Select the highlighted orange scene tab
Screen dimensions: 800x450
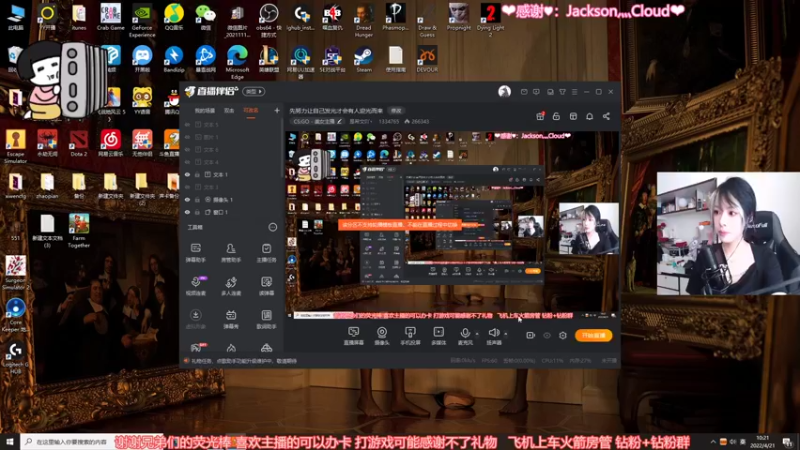coord(251,110)
